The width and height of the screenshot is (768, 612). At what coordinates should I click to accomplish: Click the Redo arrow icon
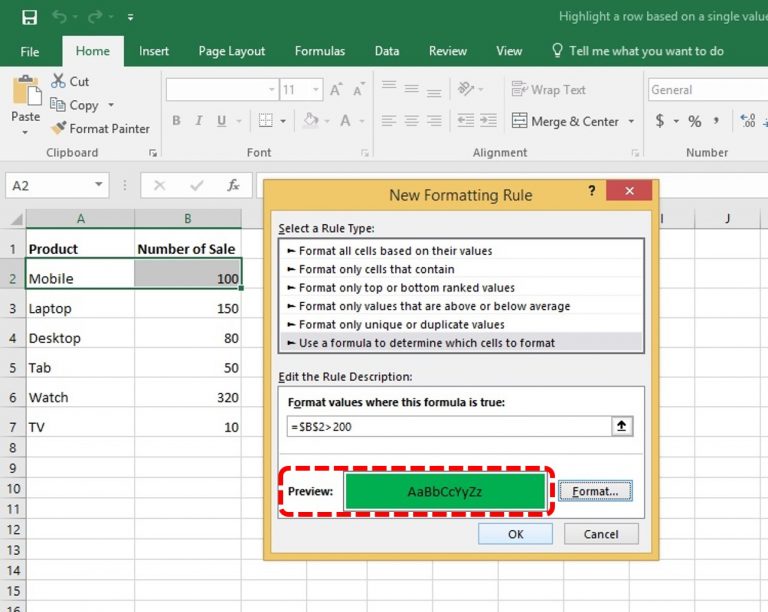coord(95,17)
